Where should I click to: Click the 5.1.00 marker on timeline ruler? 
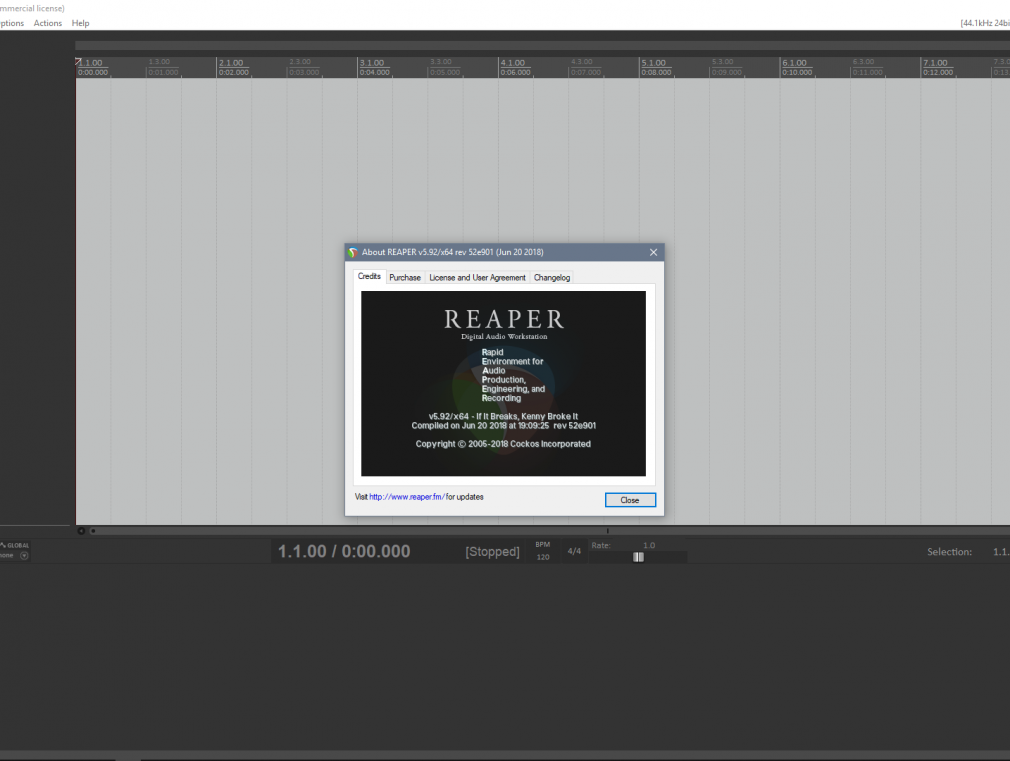(x=654, y=63)
